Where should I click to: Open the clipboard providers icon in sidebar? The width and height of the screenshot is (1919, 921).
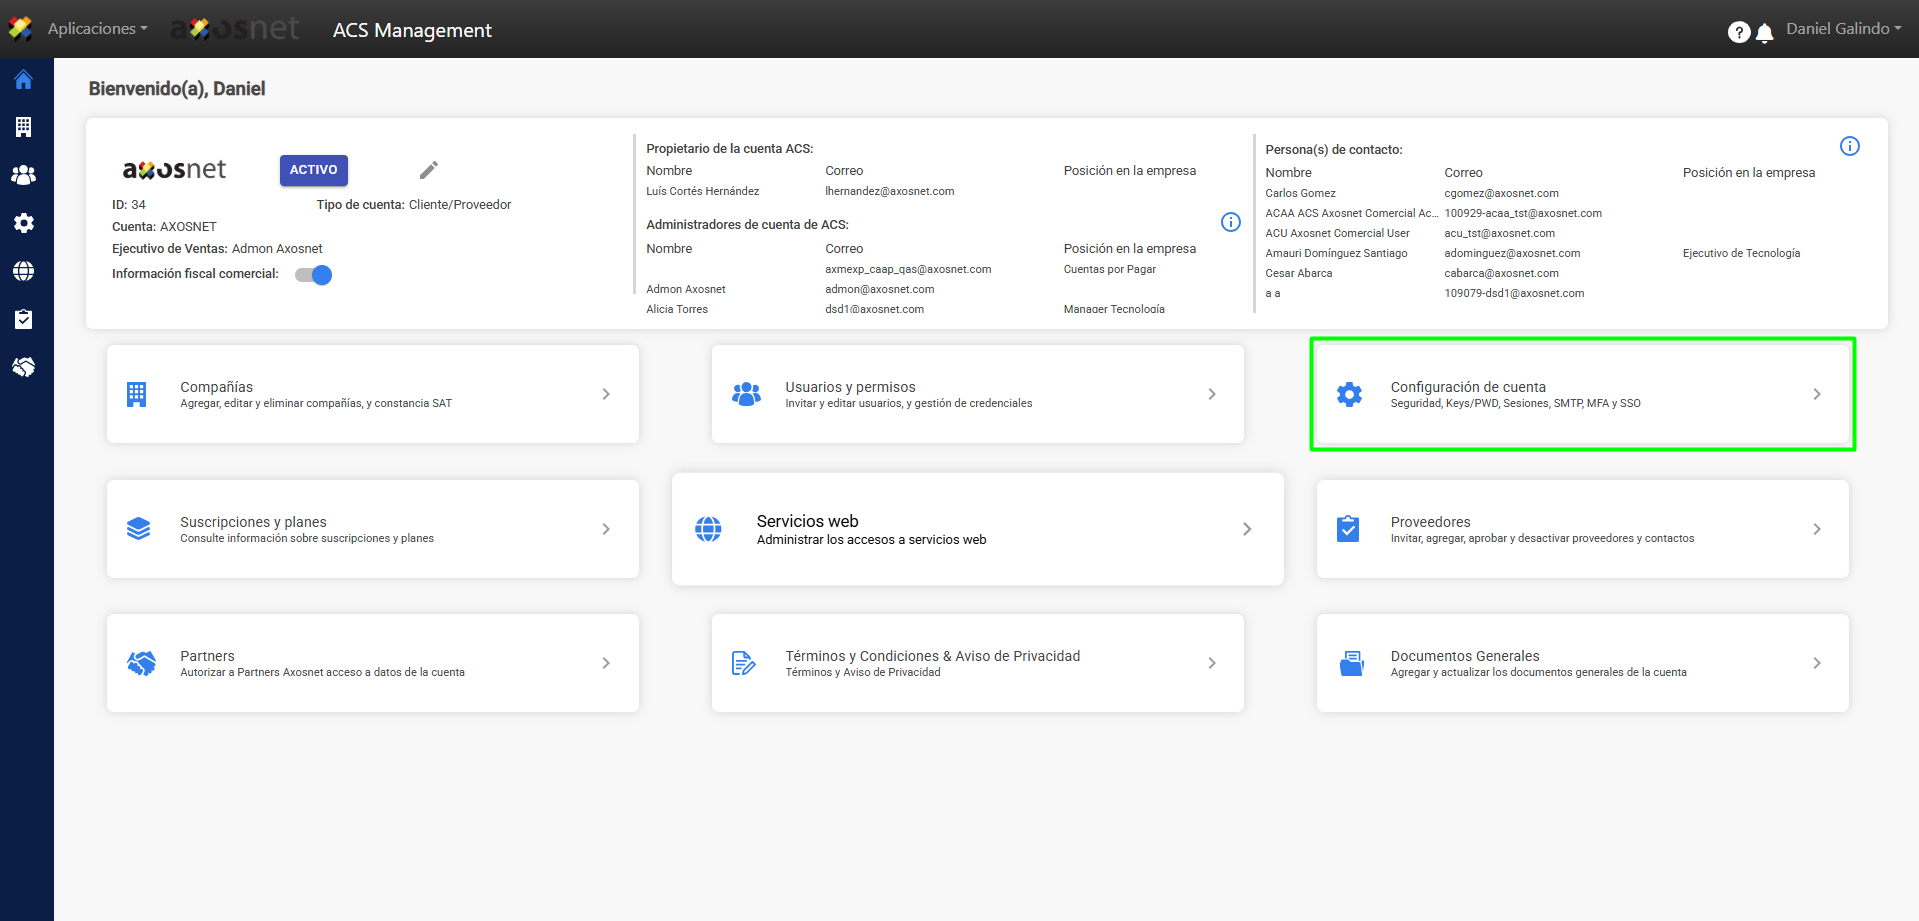tap(24, 319)
